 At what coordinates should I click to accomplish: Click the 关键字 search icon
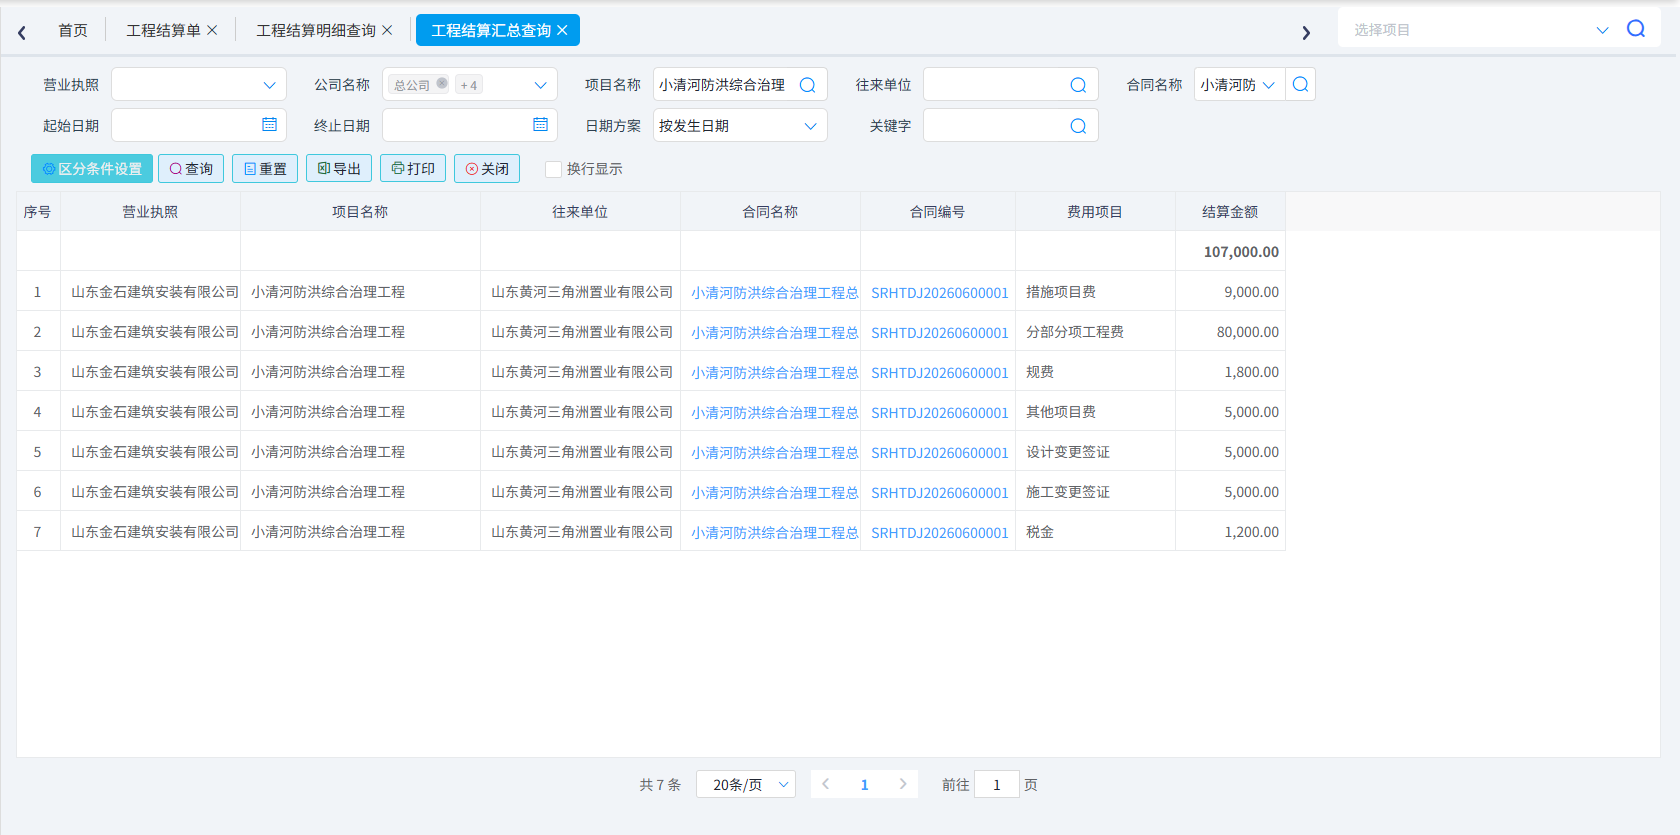[1078, 126]
